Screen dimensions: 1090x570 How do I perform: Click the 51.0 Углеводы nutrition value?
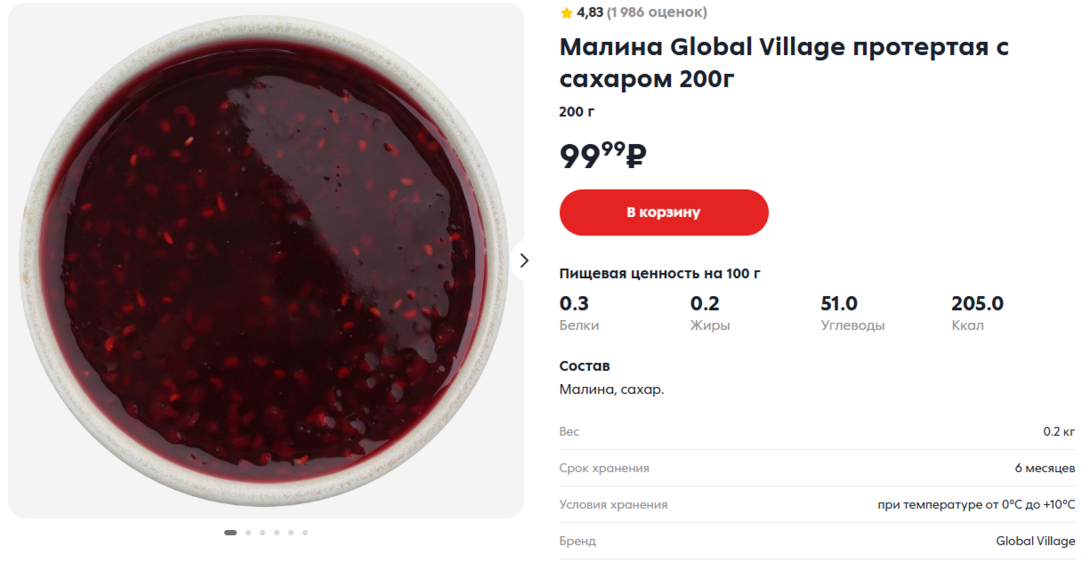point(839,304)
